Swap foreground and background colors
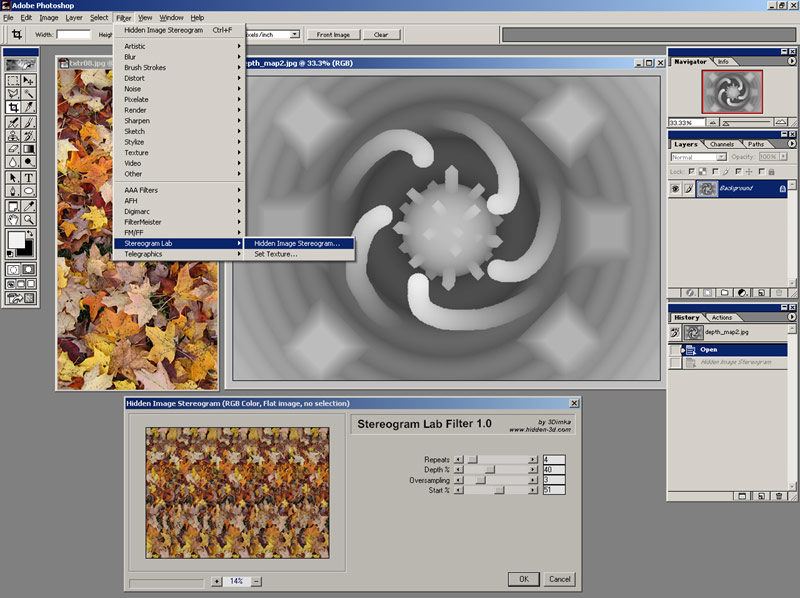 click(x=30, y=234)
